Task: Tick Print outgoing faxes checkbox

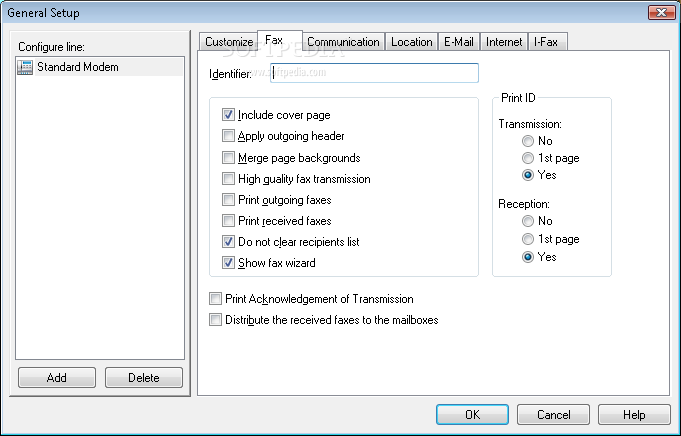Action: 228,199
